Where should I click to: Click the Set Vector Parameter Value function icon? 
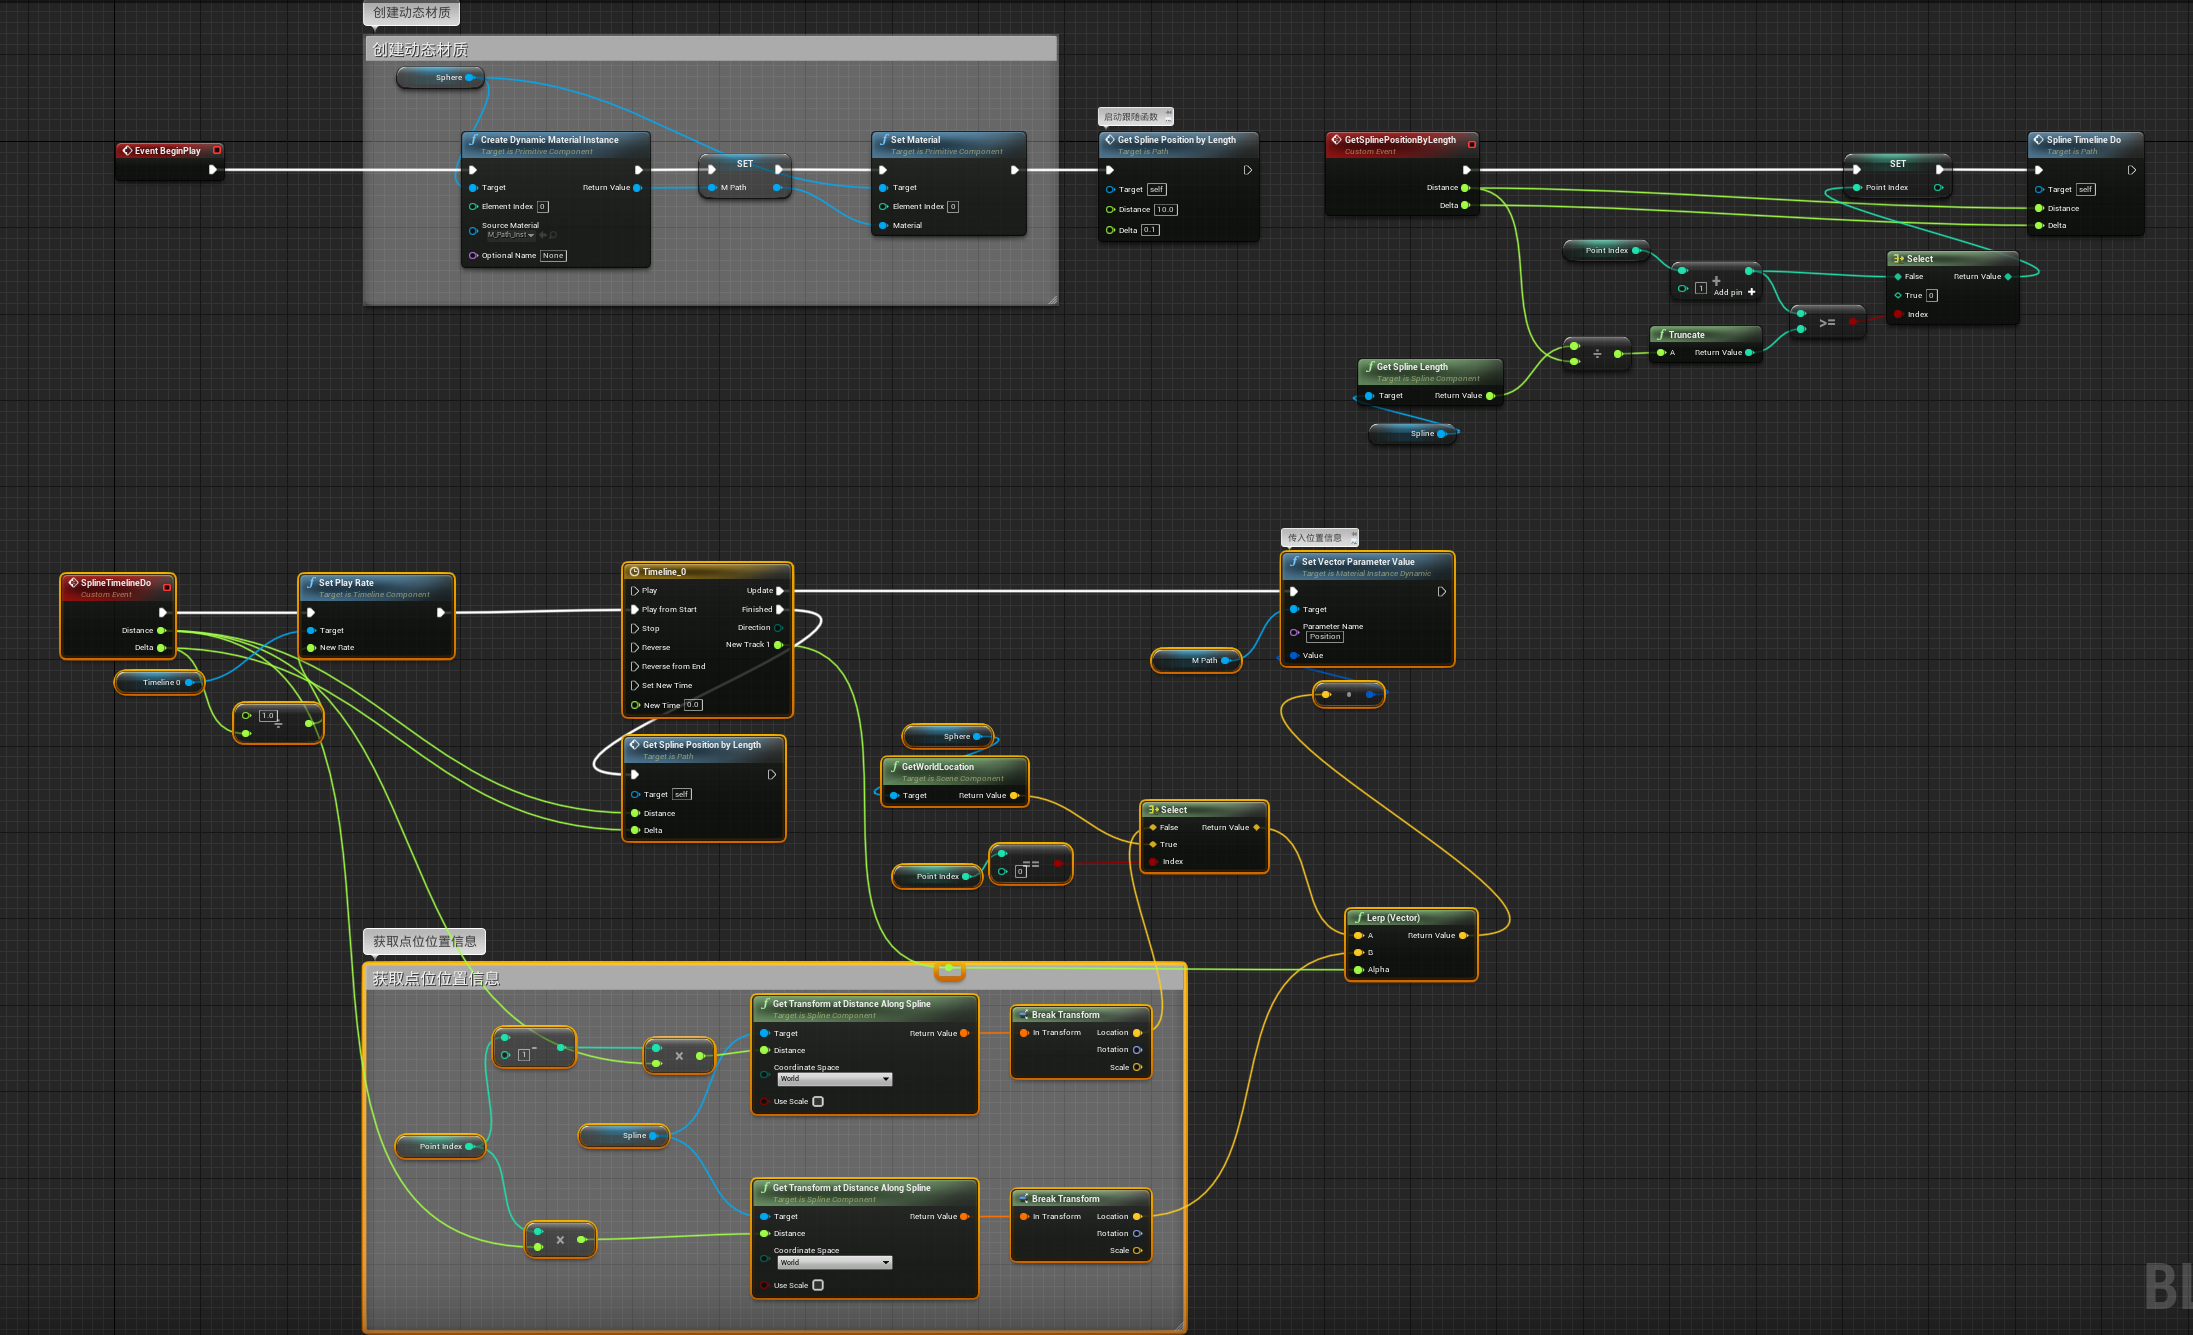(1294, 562)
